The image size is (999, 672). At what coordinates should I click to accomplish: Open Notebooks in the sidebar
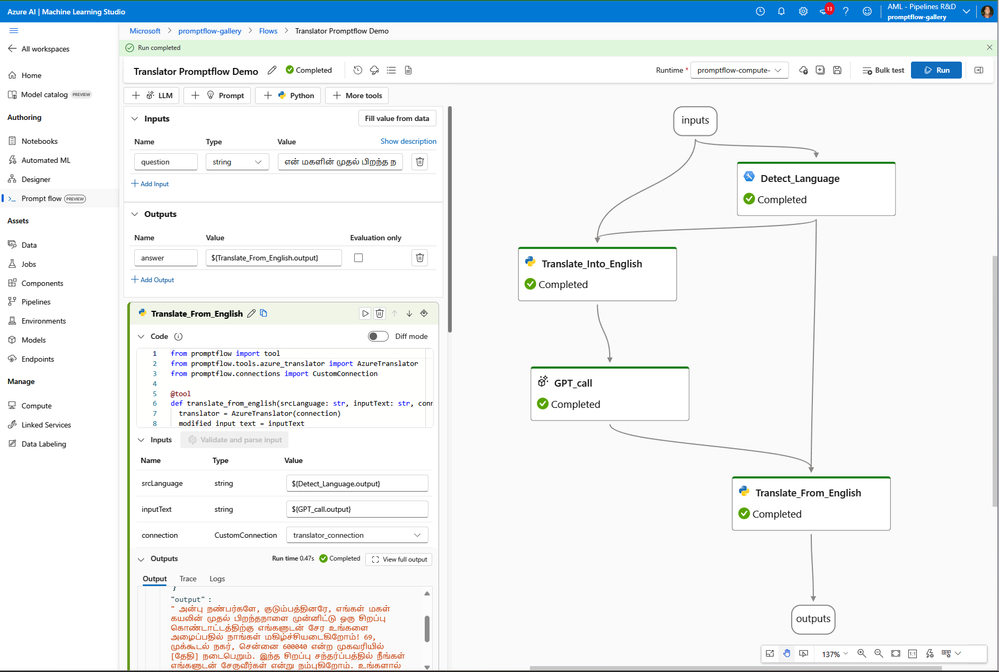40,141
